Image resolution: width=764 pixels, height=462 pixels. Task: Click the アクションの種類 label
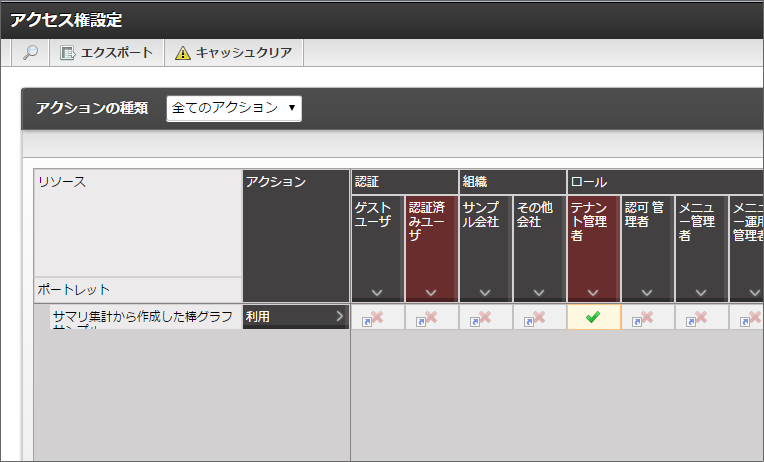[x=92, y=108]
